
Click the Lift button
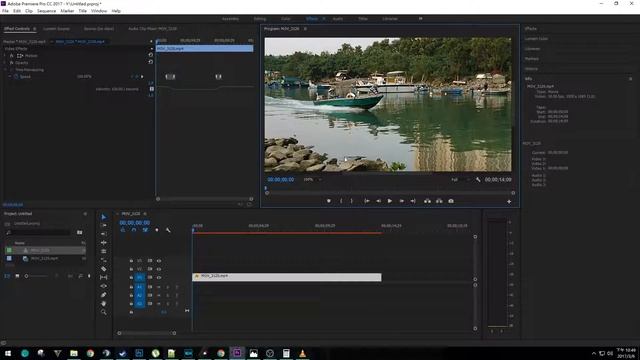click(x=427, y=201)
